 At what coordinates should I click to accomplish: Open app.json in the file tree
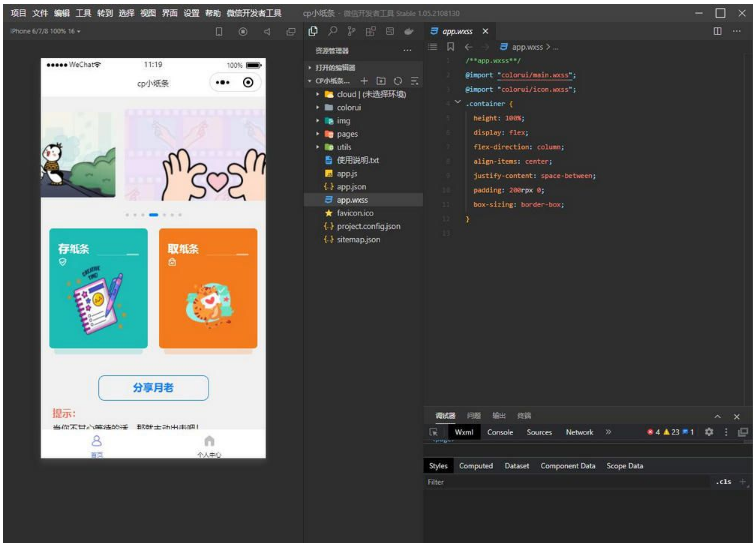(351, 187)
